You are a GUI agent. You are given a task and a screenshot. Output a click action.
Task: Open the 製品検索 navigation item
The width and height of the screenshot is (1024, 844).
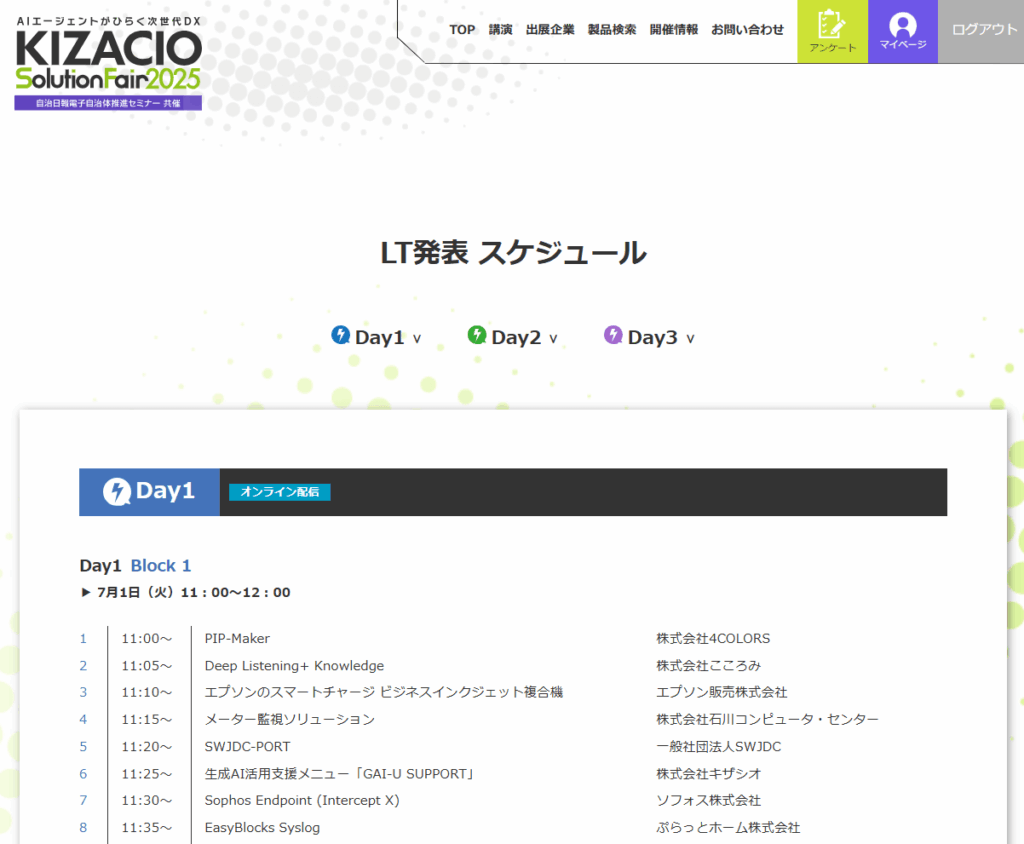(x=612, y=29)
